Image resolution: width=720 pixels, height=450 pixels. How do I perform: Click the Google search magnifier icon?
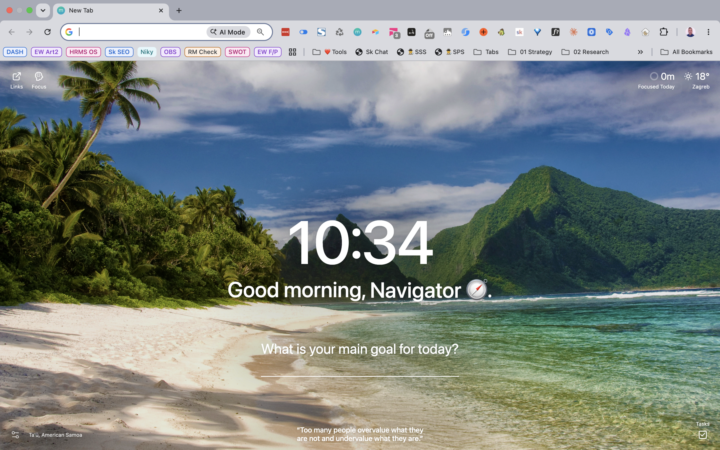[260, 32]
